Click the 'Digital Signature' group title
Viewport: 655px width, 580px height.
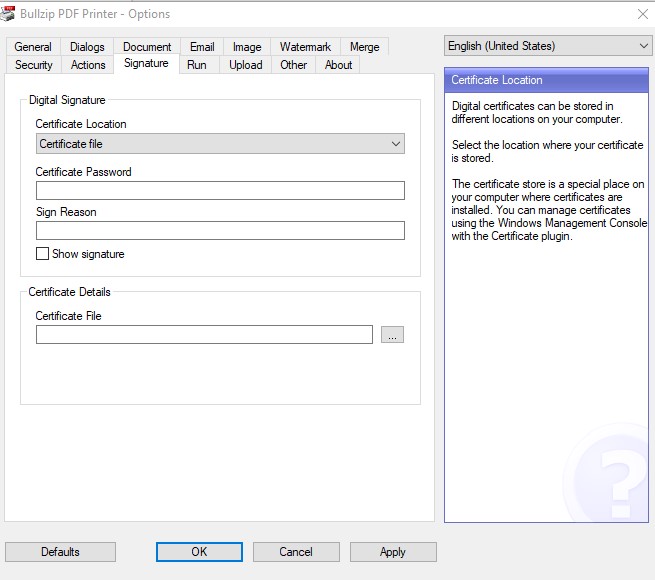coord(67,100)
